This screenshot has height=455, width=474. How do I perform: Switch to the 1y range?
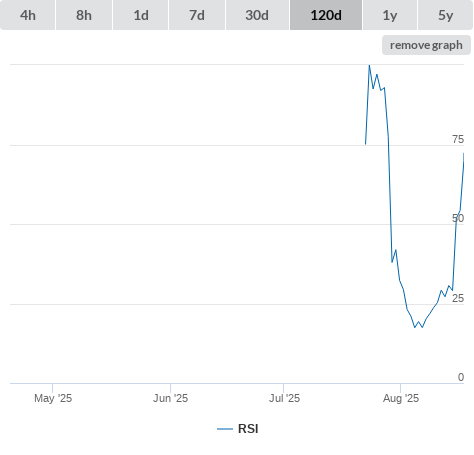pyautogui.click(x=390, y=15)
